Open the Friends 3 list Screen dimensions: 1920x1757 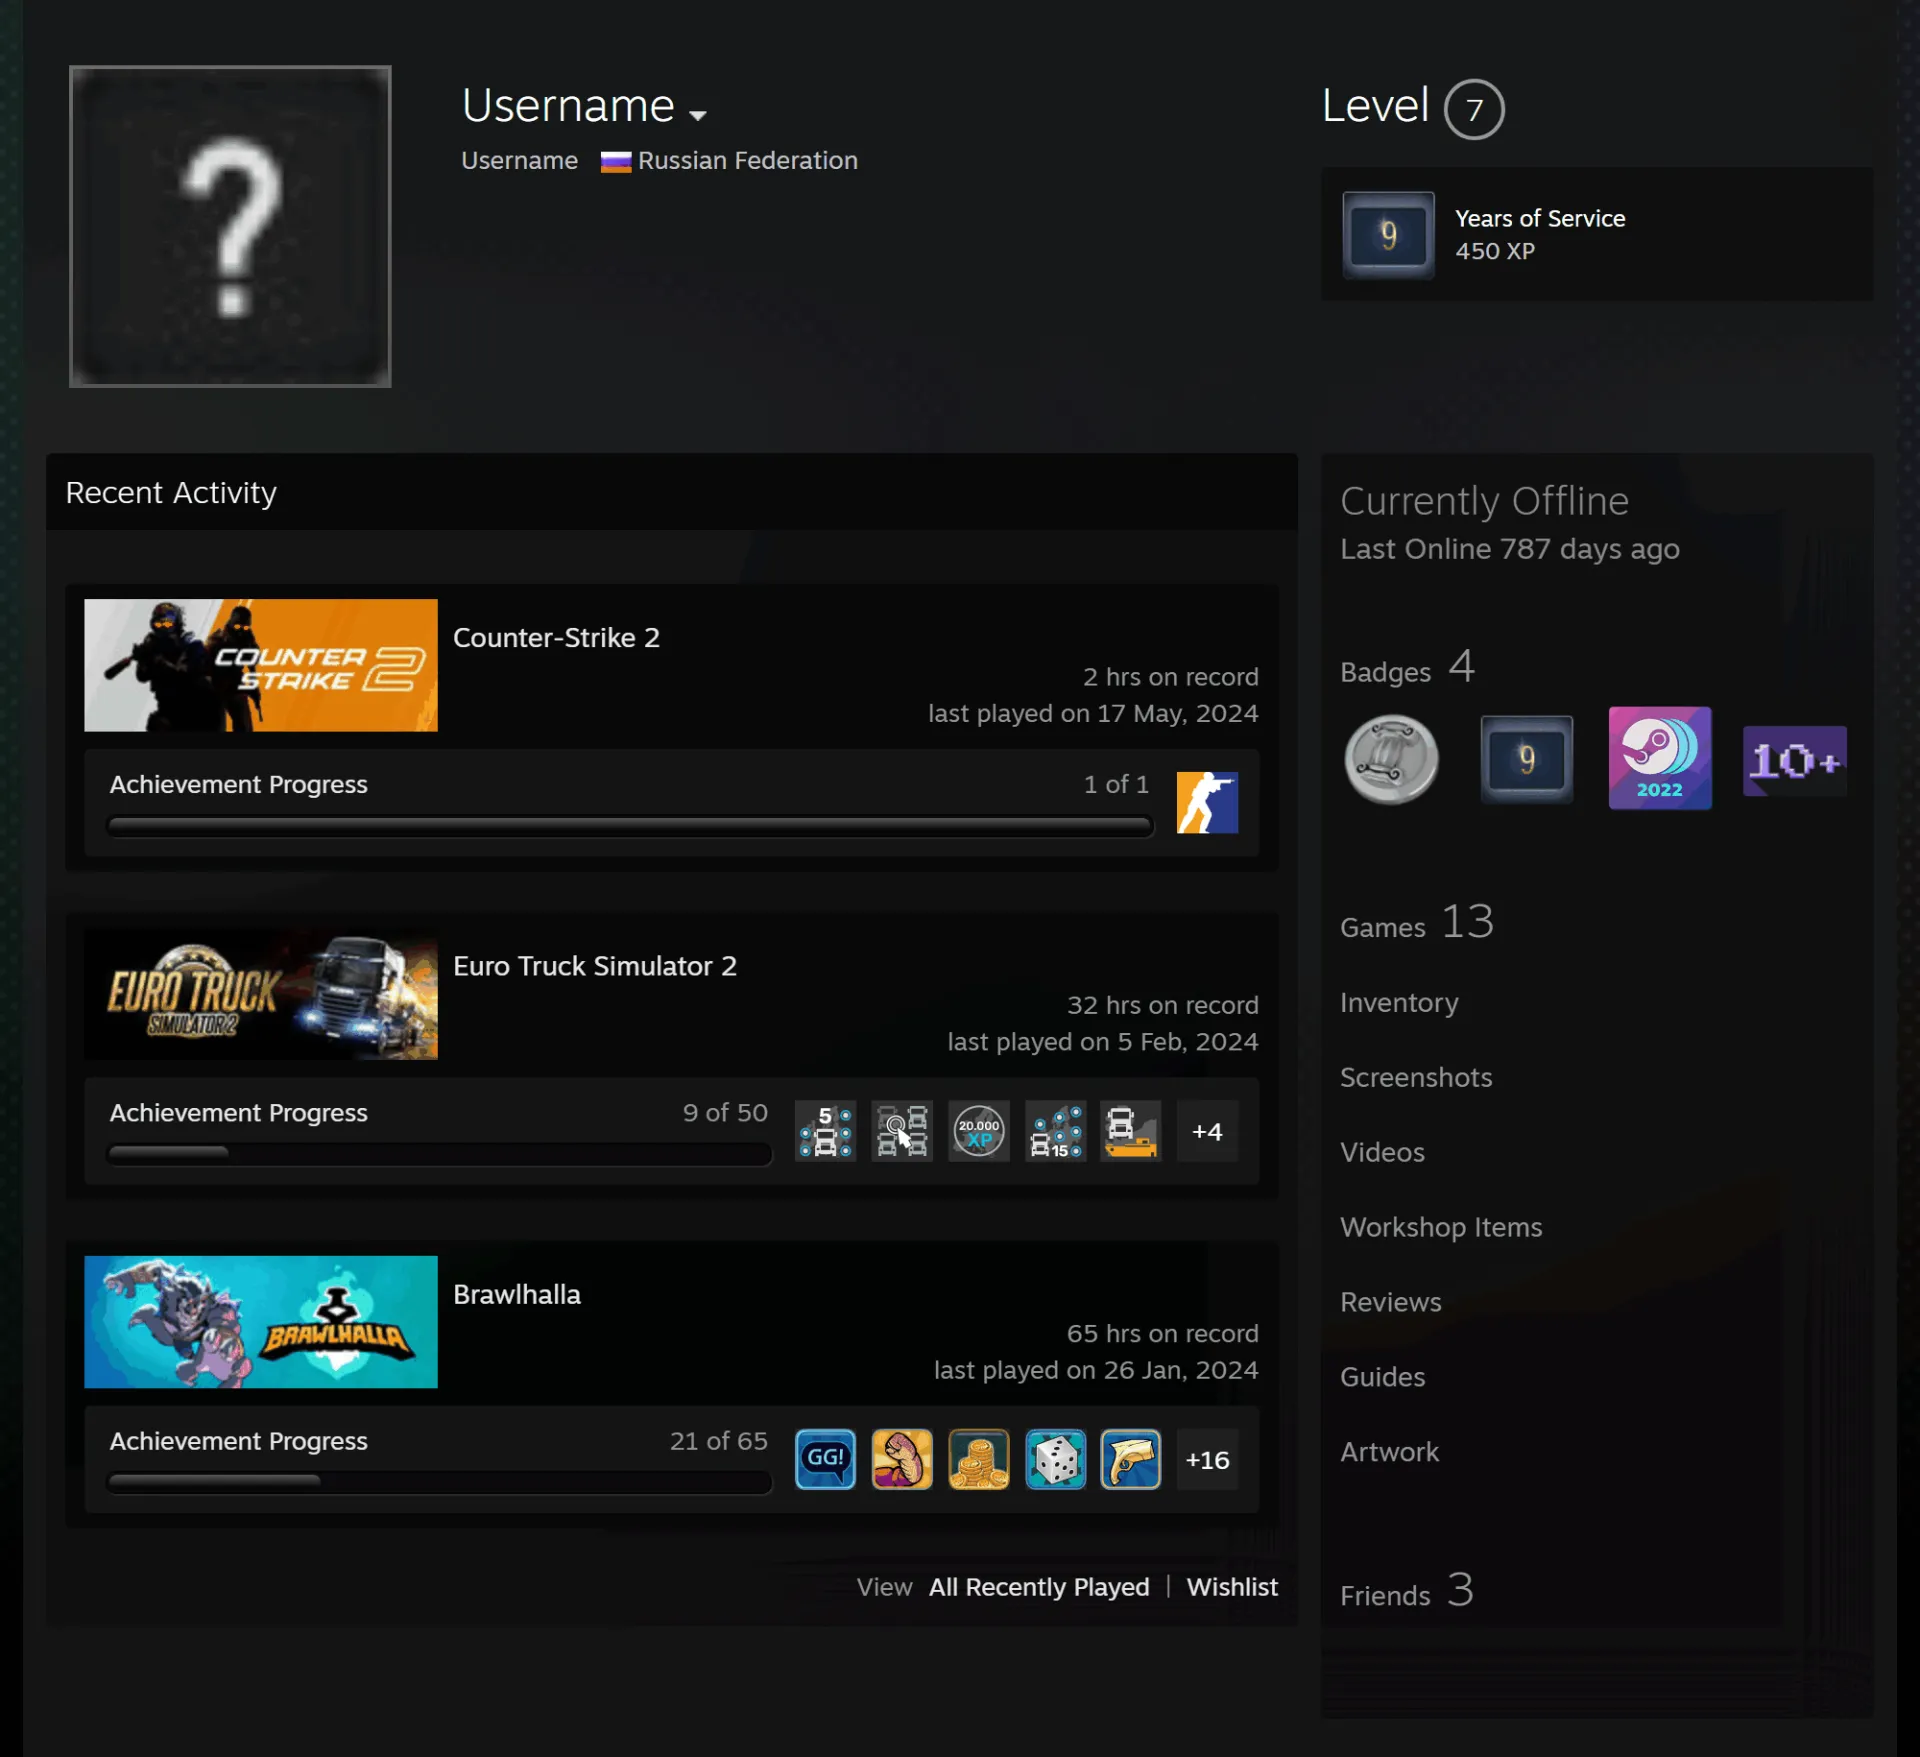1407,1591
